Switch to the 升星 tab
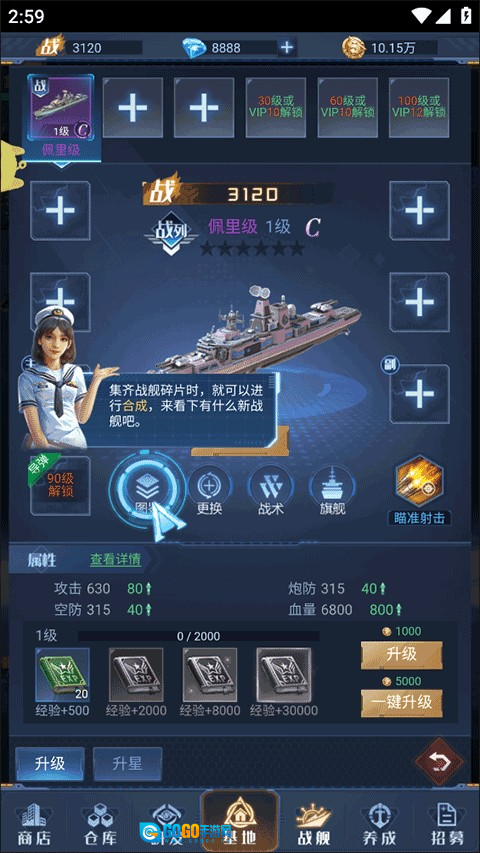 pyautogui.click(x=127, y=763)
